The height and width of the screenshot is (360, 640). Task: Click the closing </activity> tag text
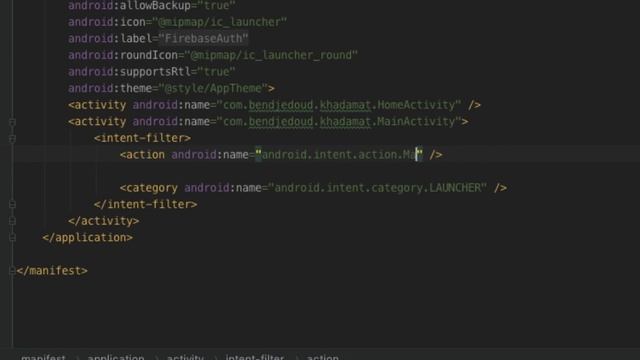(104, 221)
